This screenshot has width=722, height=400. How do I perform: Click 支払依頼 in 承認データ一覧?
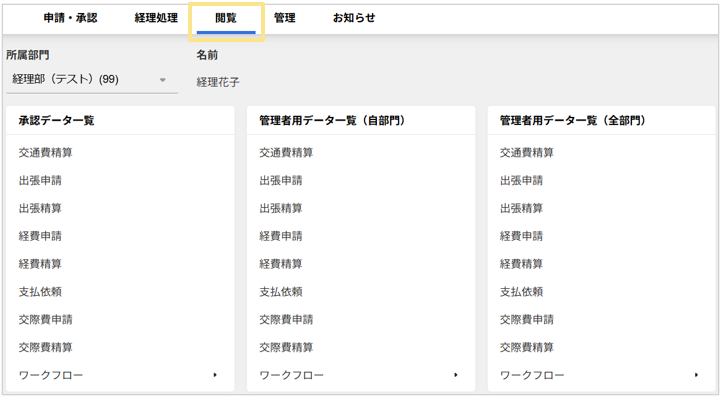40,292
